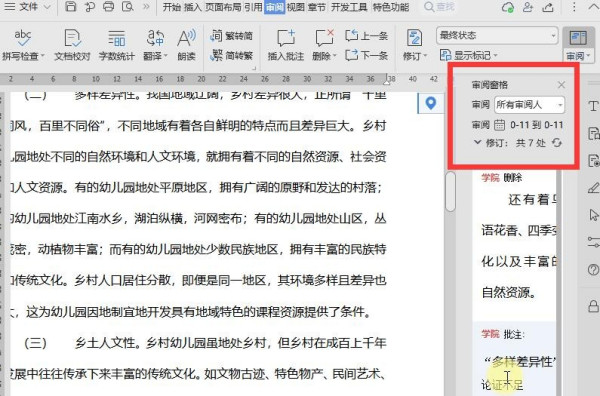Close the 审阅窗格 panel
600x396 pixels.
561,85
